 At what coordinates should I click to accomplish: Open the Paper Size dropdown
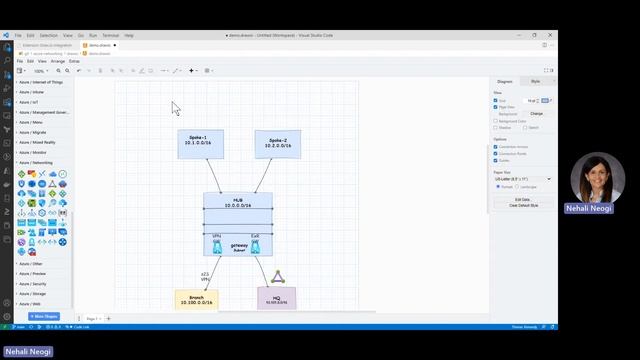522,179
